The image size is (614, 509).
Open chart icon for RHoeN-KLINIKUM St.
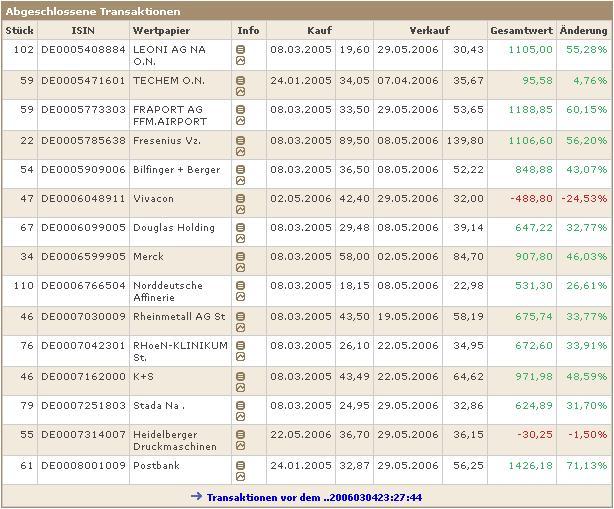pos(240,356)
